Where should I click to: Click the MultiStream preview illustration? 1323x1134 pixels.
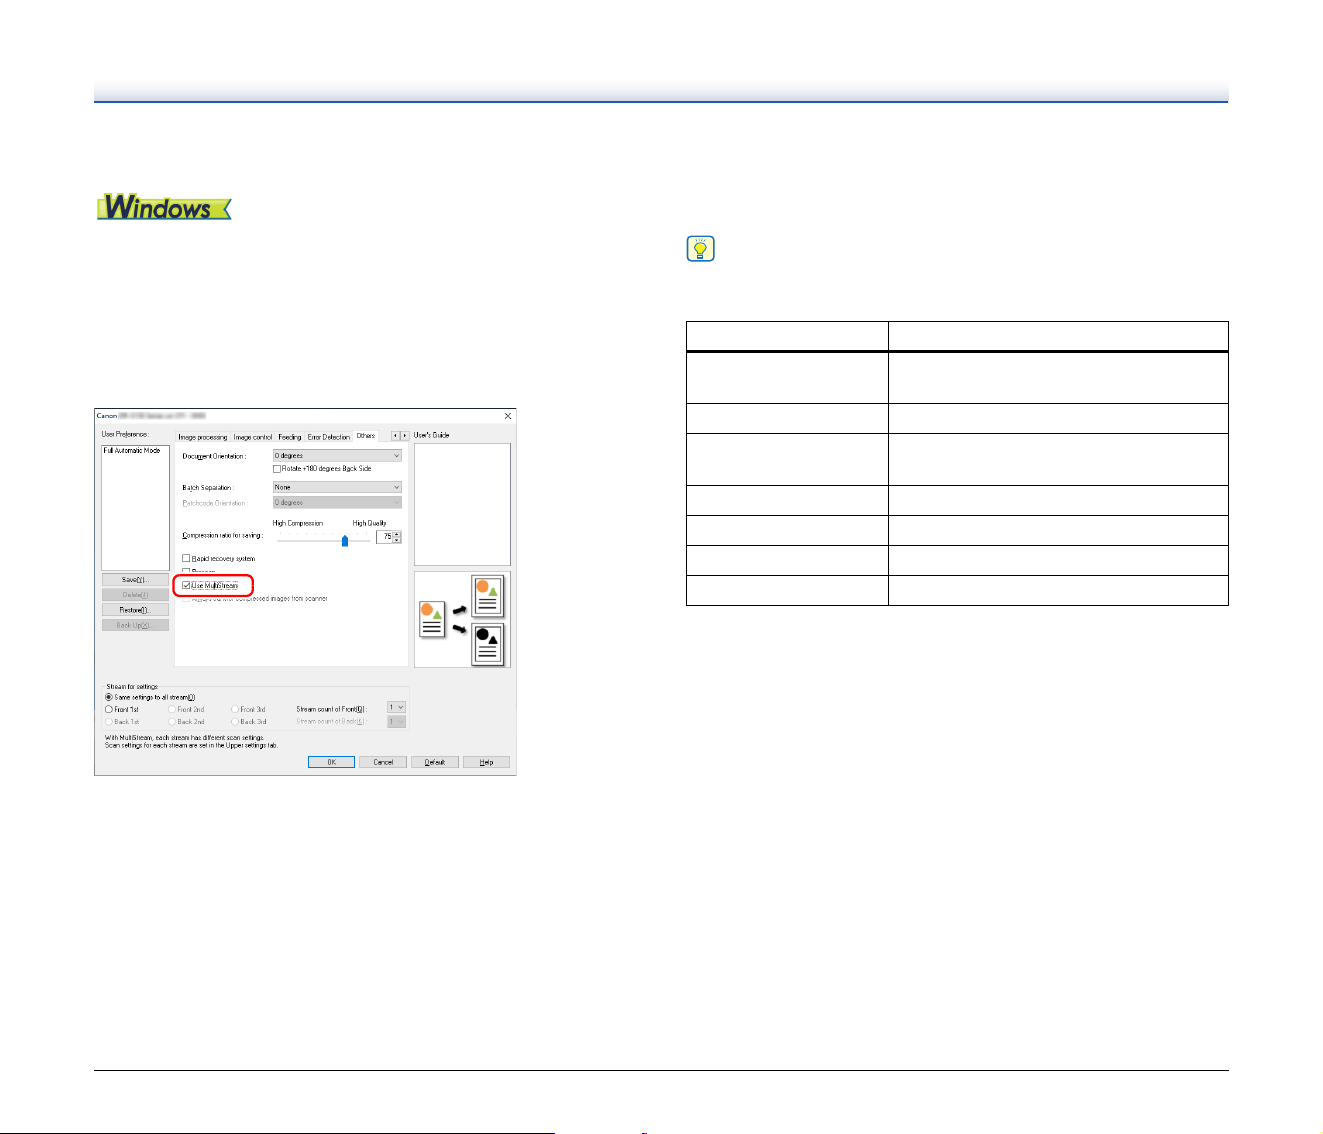coord(462,619)
